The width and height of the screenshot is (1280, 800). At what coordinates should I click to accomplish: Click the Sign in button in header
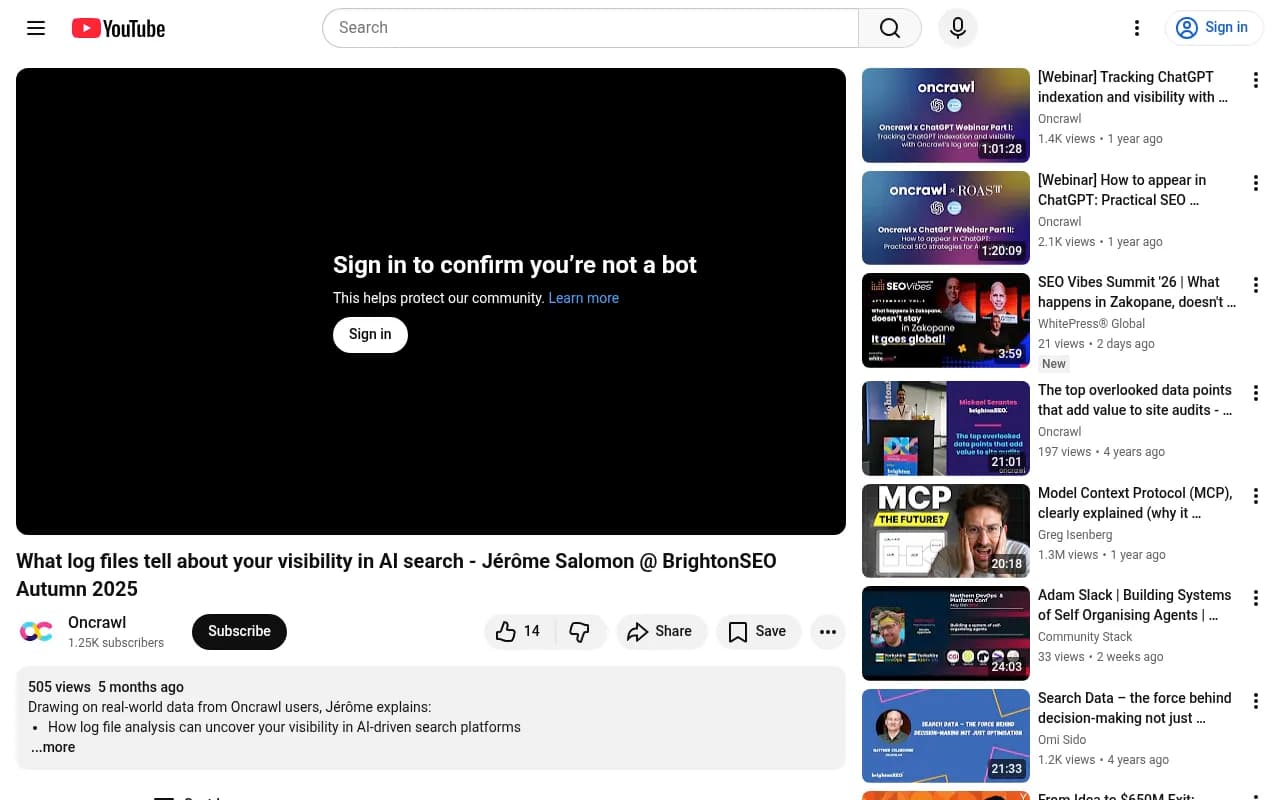[x=1214, y=28]
